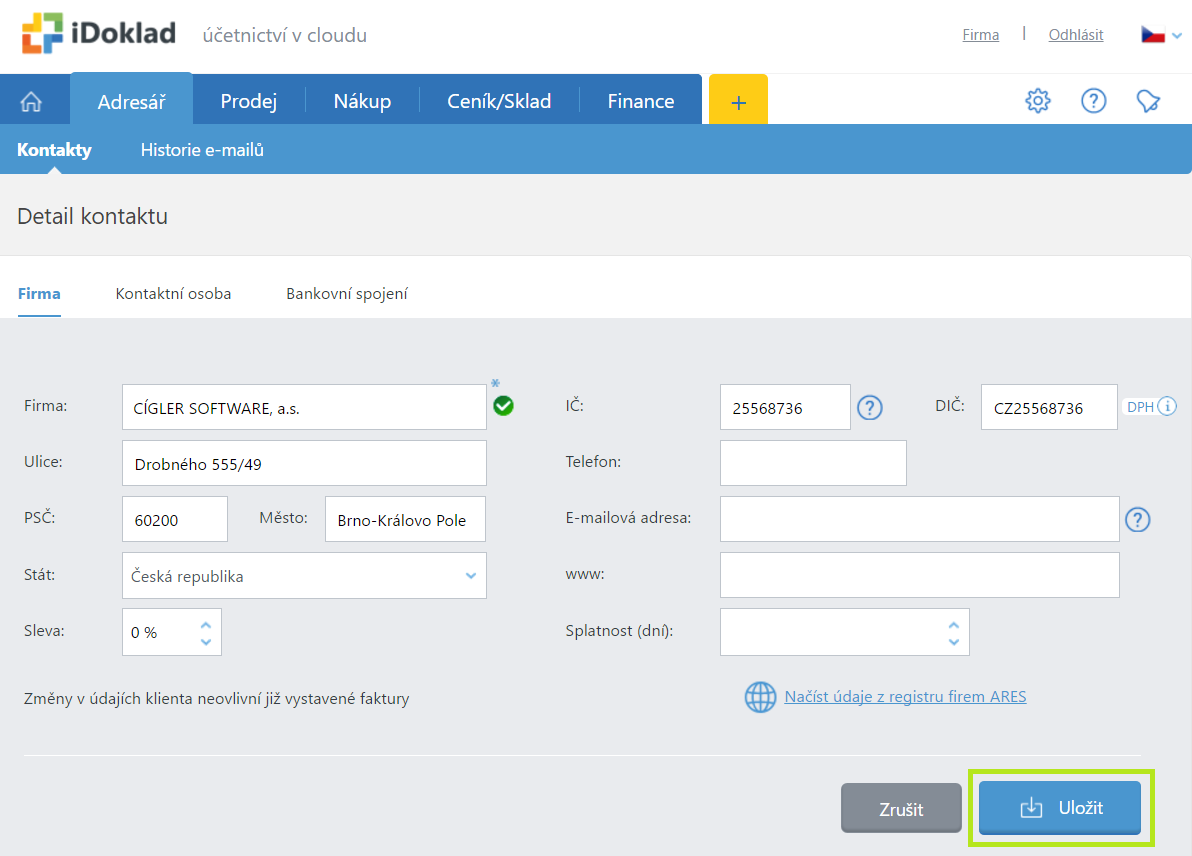Click the yellow plus quick-add button
Screen dimensions: 1192x856
[x=738, y=100]
